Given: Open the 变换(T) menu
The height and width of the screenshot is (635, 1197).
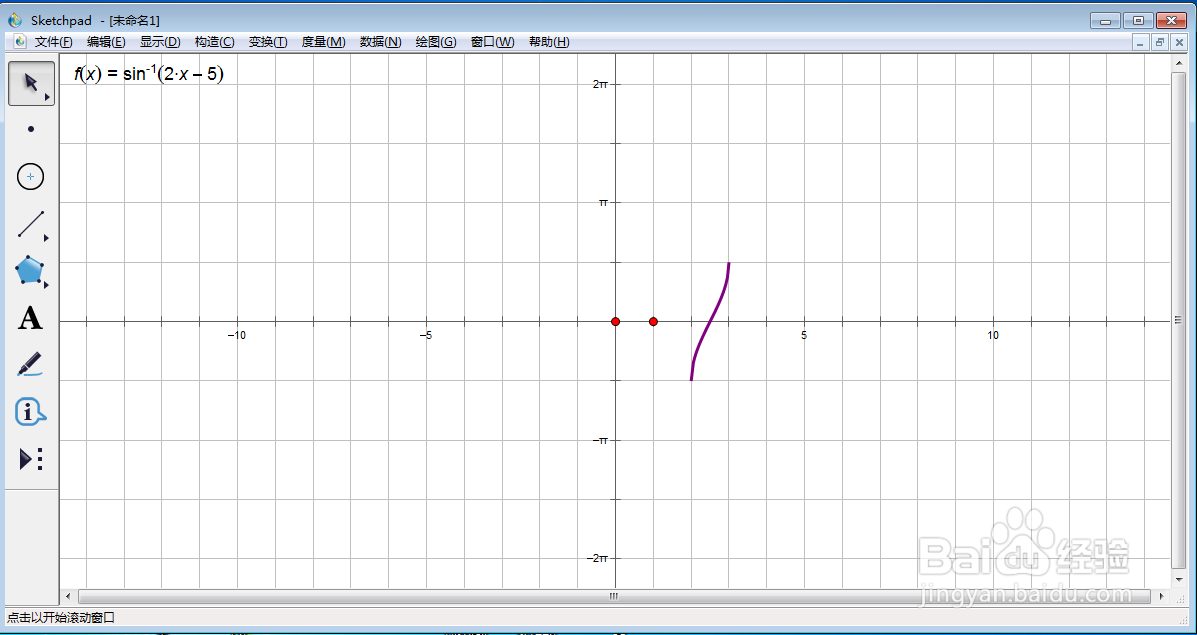Looking at the screenshot, I should [268, 42].
